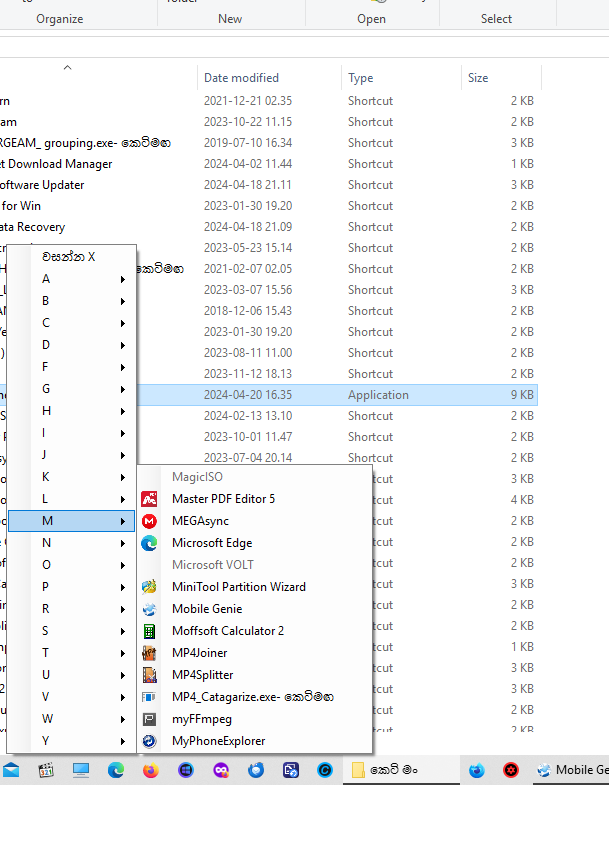Click the 9 KB size cell

tap(522, 395)
